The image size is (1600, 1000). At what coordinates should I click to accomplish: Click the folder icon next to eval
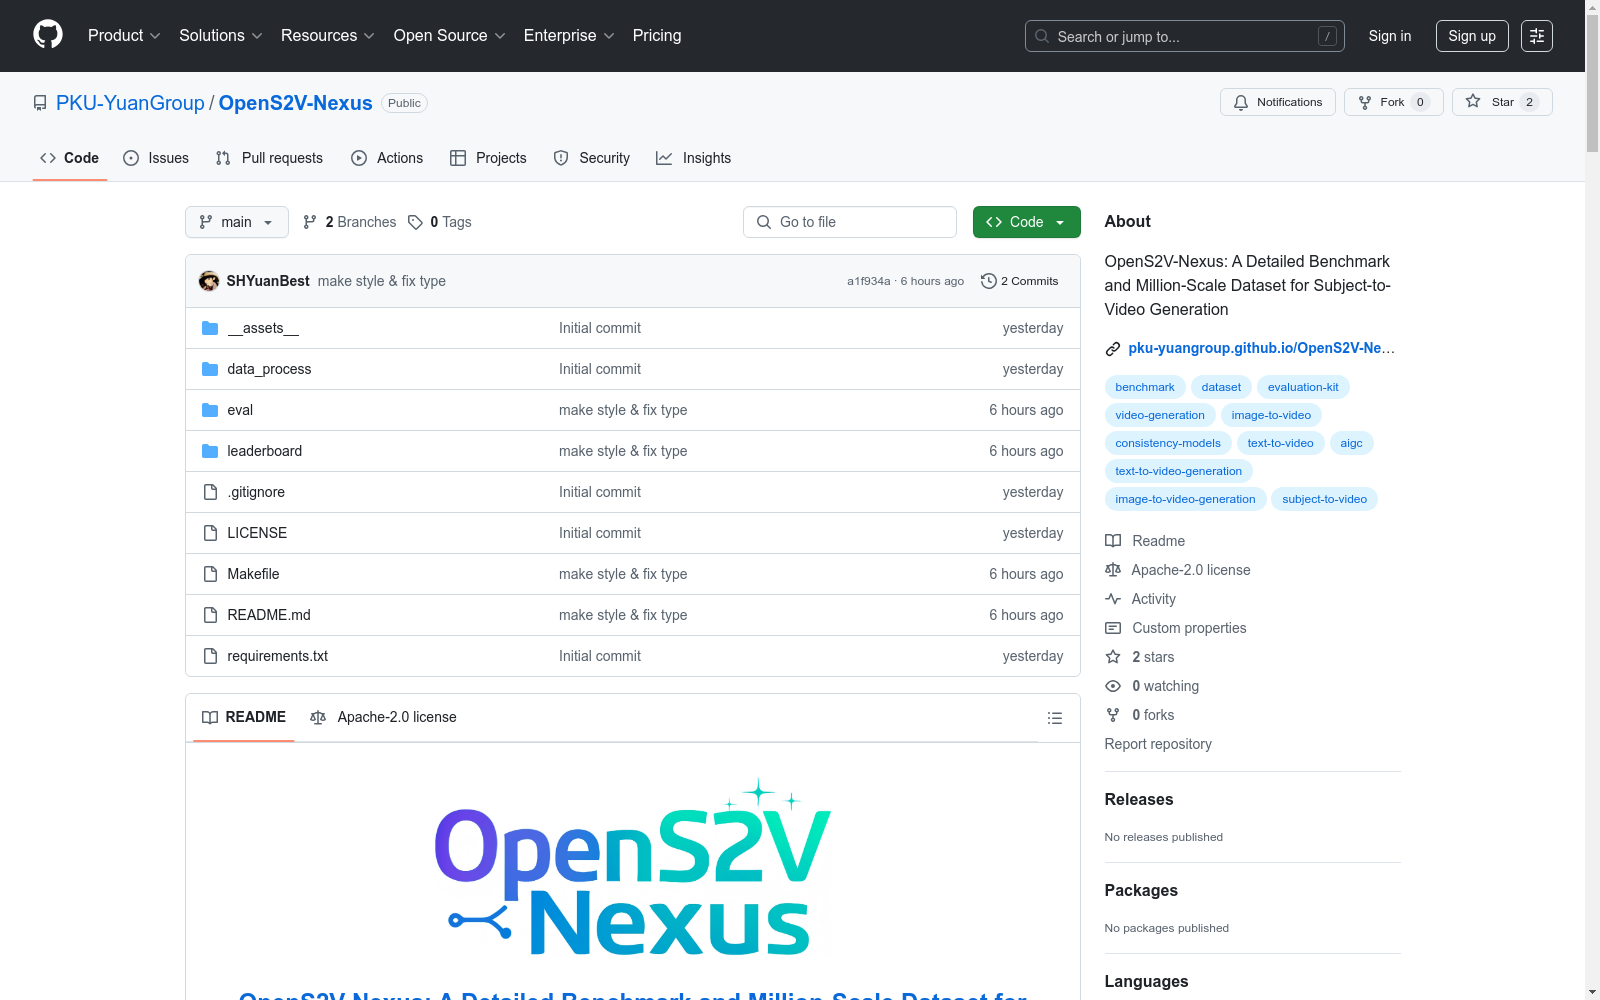(210, 410)
